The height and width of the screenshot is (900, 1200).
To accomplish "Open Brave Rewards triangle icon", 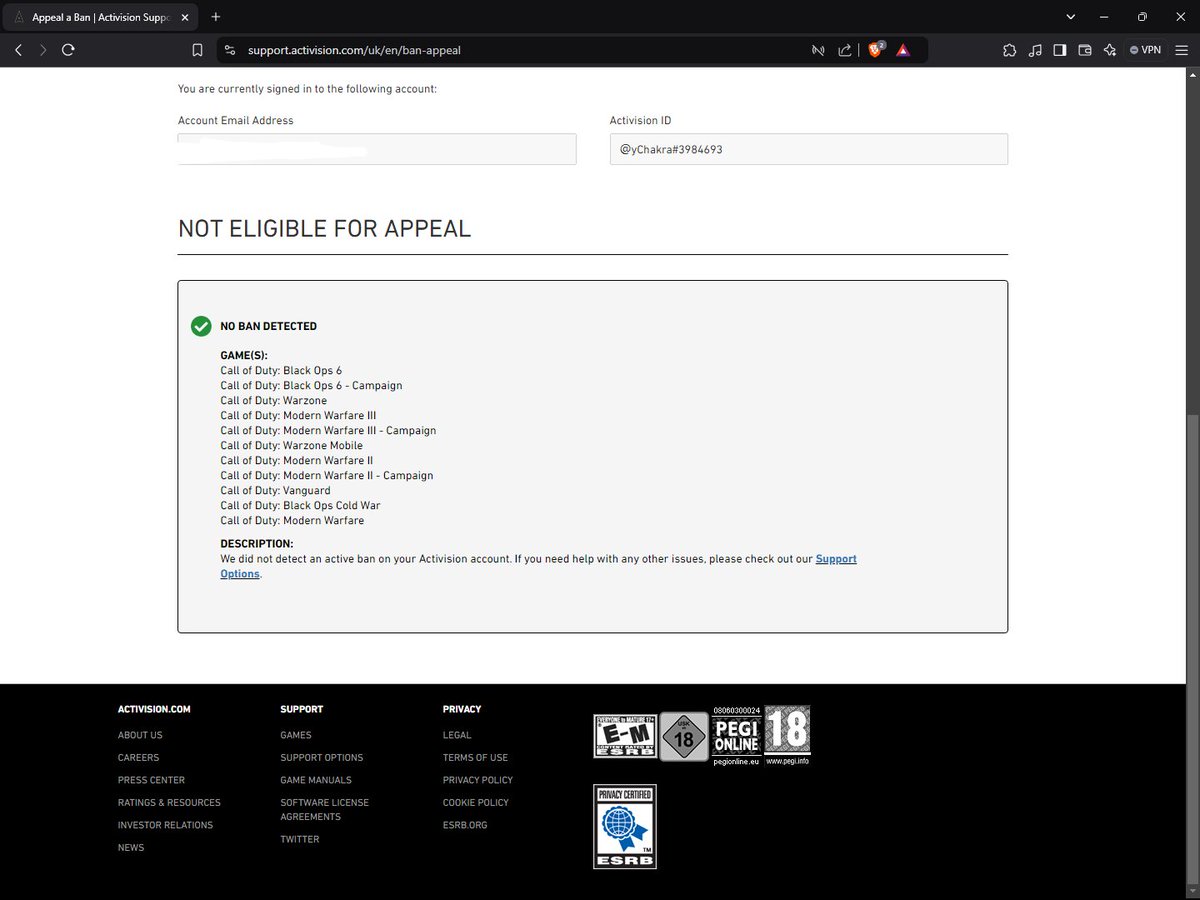I will (x=903, y=50).
